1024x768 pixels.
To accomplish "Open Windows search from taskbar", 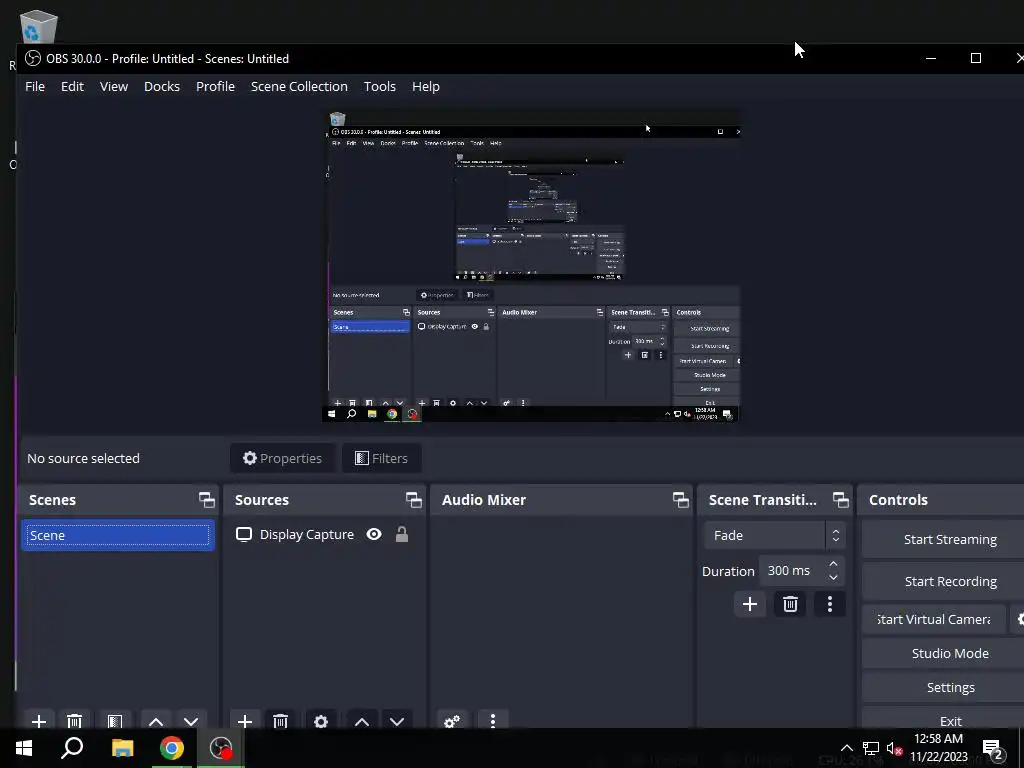I will pyautogui.click(x=72, y=748).
